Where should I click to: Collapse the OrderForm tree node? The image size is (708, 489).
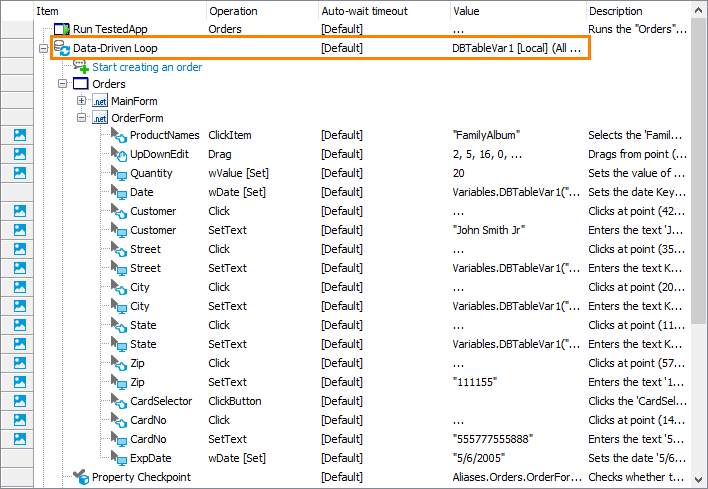coord(81,118)
